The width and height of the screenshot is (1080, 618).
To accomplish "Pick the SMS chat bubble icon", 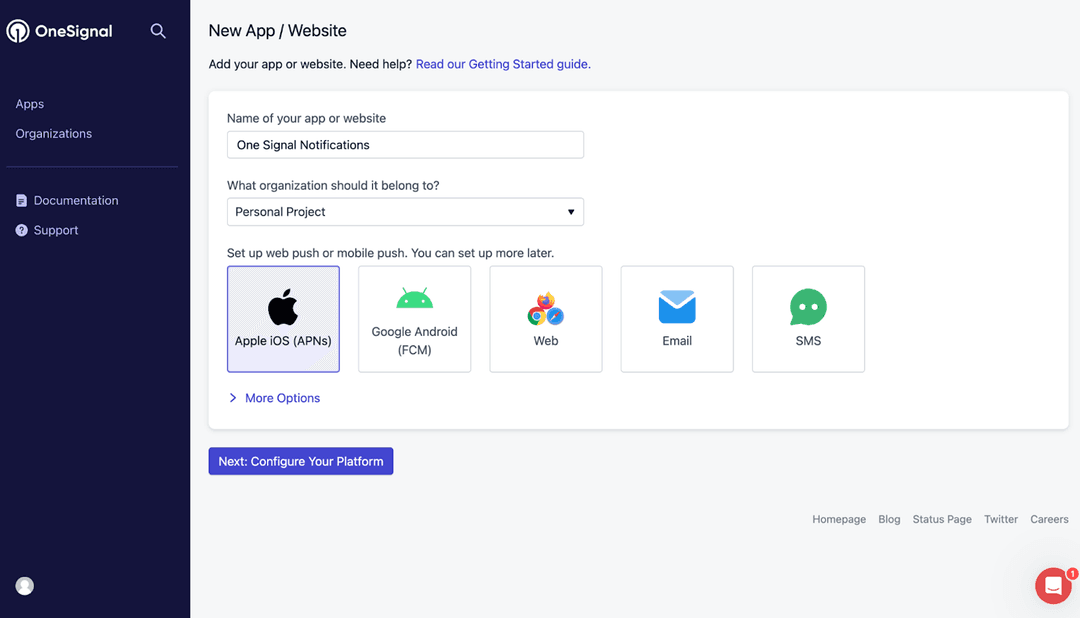I will click(808, 307).
